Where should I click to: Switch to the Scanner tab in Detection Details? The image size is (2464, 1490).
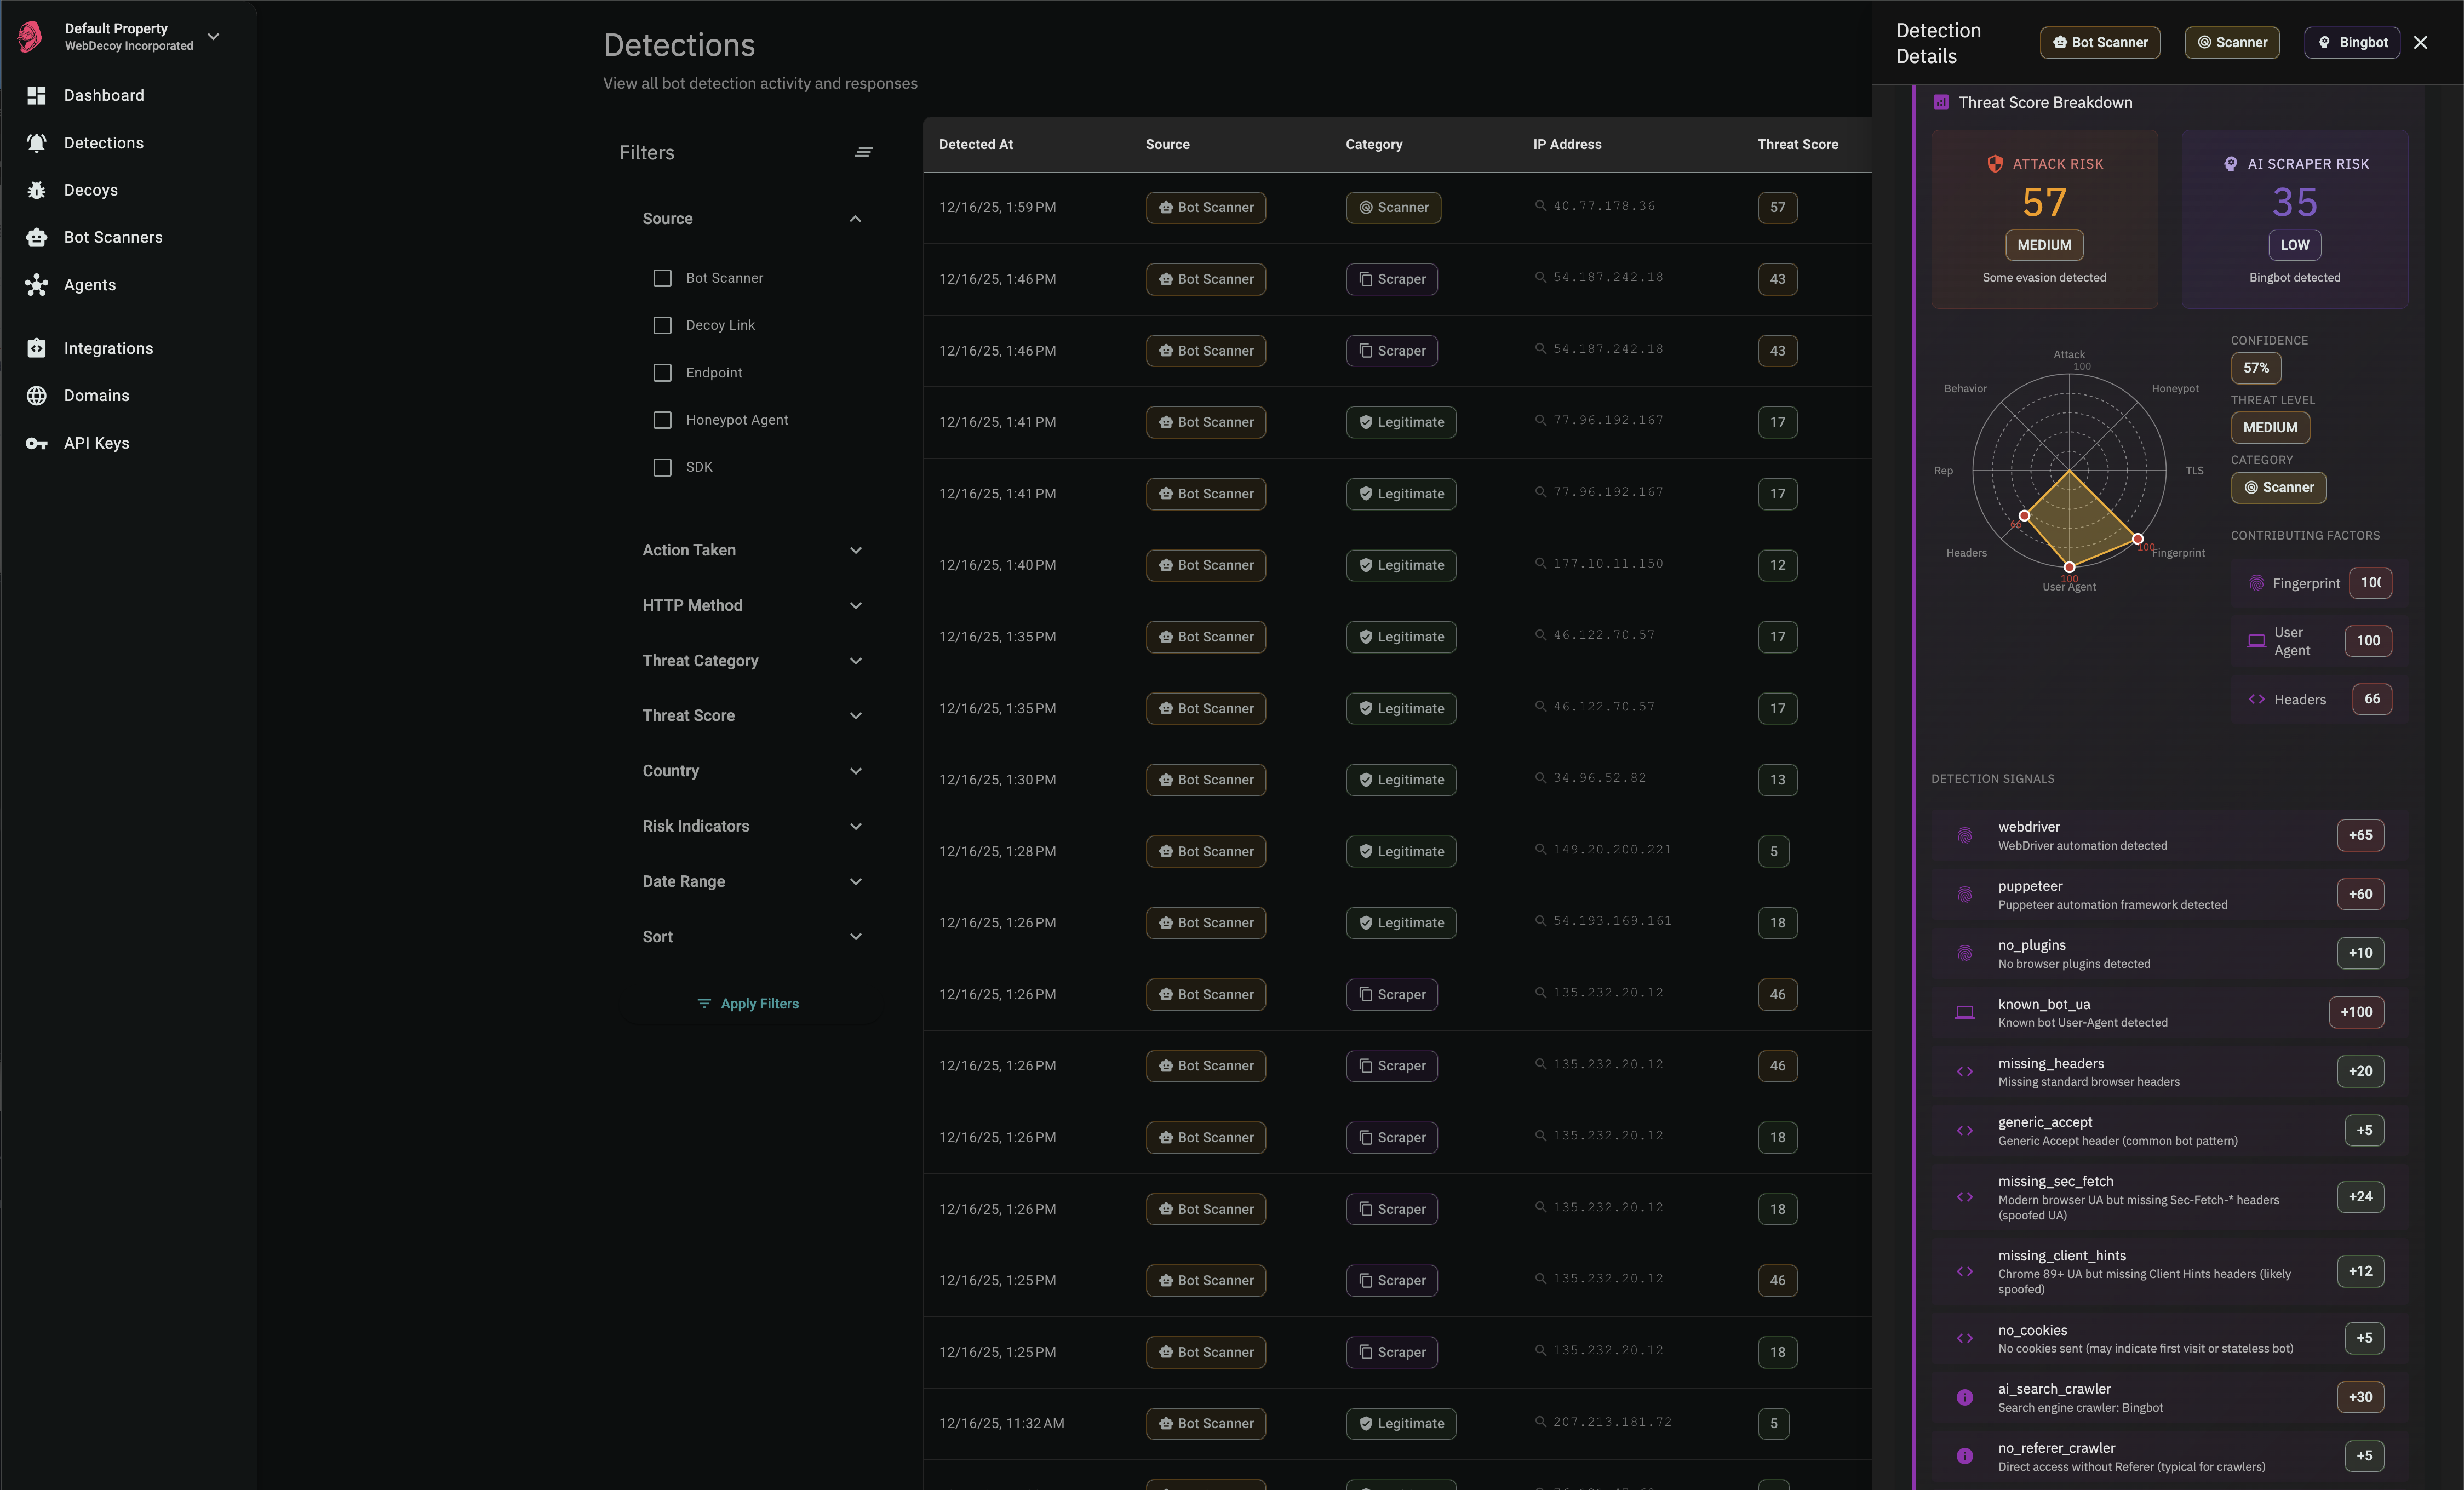[2231, 42]
